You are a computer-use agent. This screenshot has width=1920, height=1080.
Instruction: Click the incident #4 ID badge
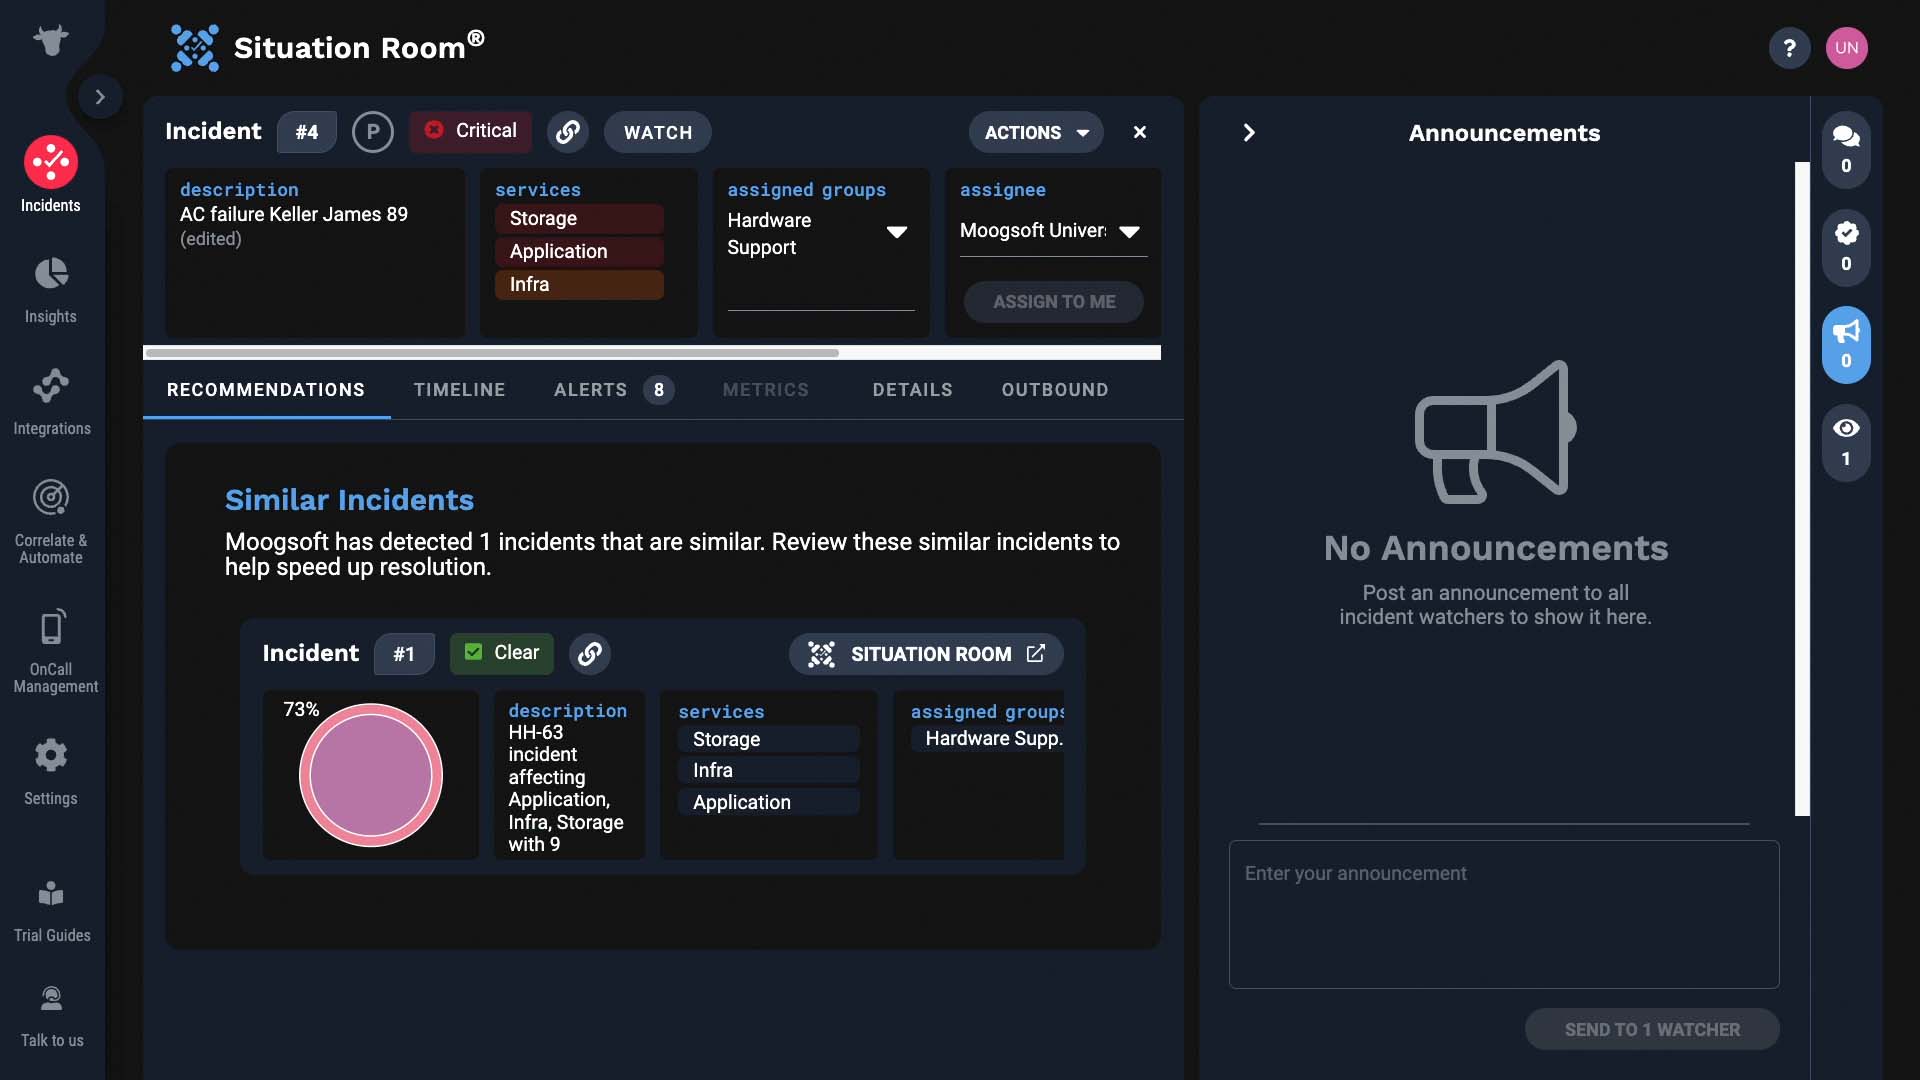[306, 132]
